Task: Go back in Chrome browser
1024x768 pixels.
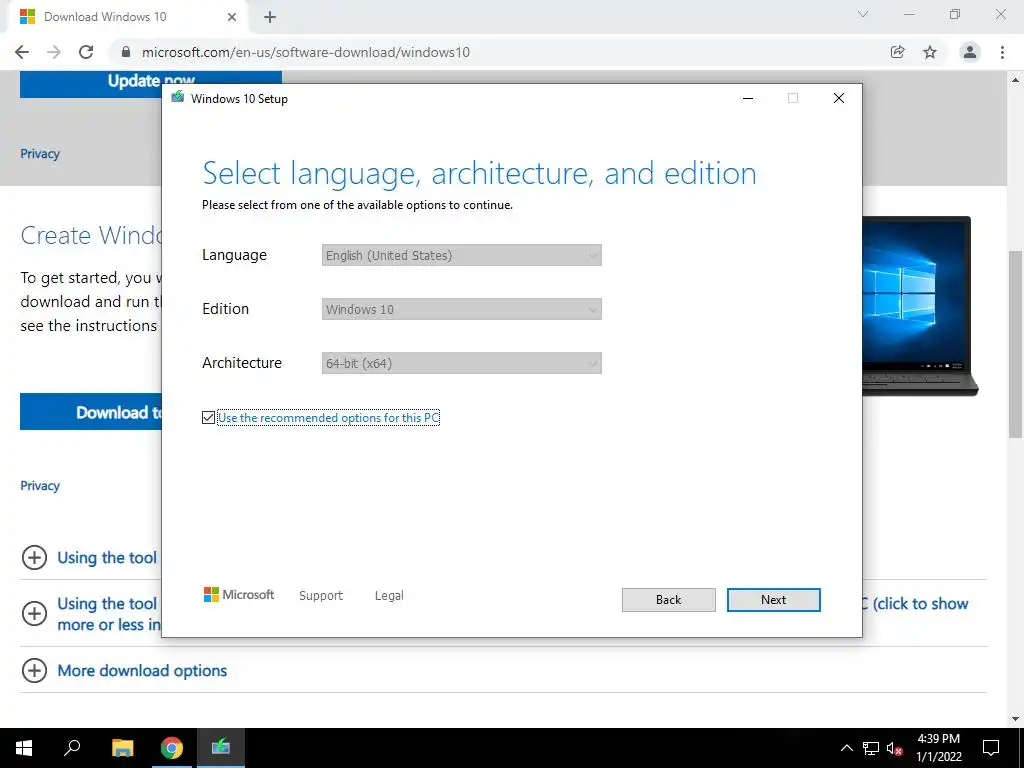Action: pos(22,52)
